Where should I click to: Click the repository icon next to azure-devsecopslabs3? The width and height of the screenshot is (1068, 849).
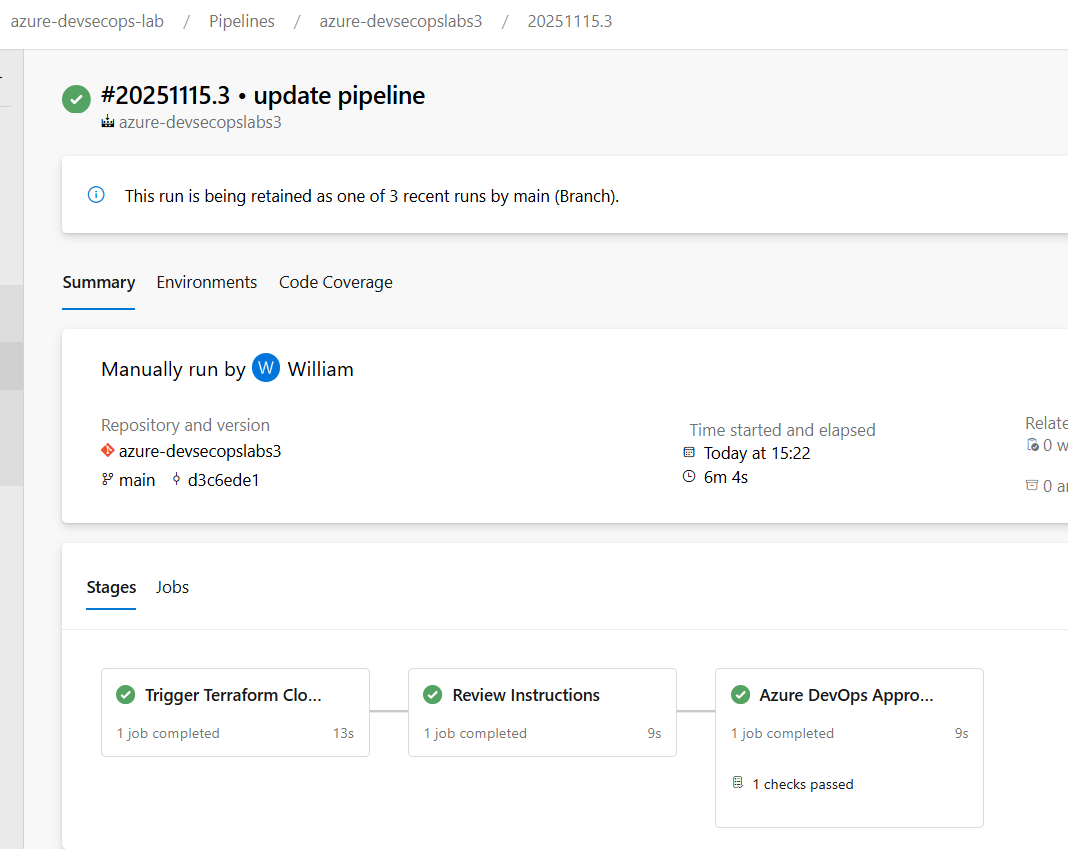coord(108,451)
